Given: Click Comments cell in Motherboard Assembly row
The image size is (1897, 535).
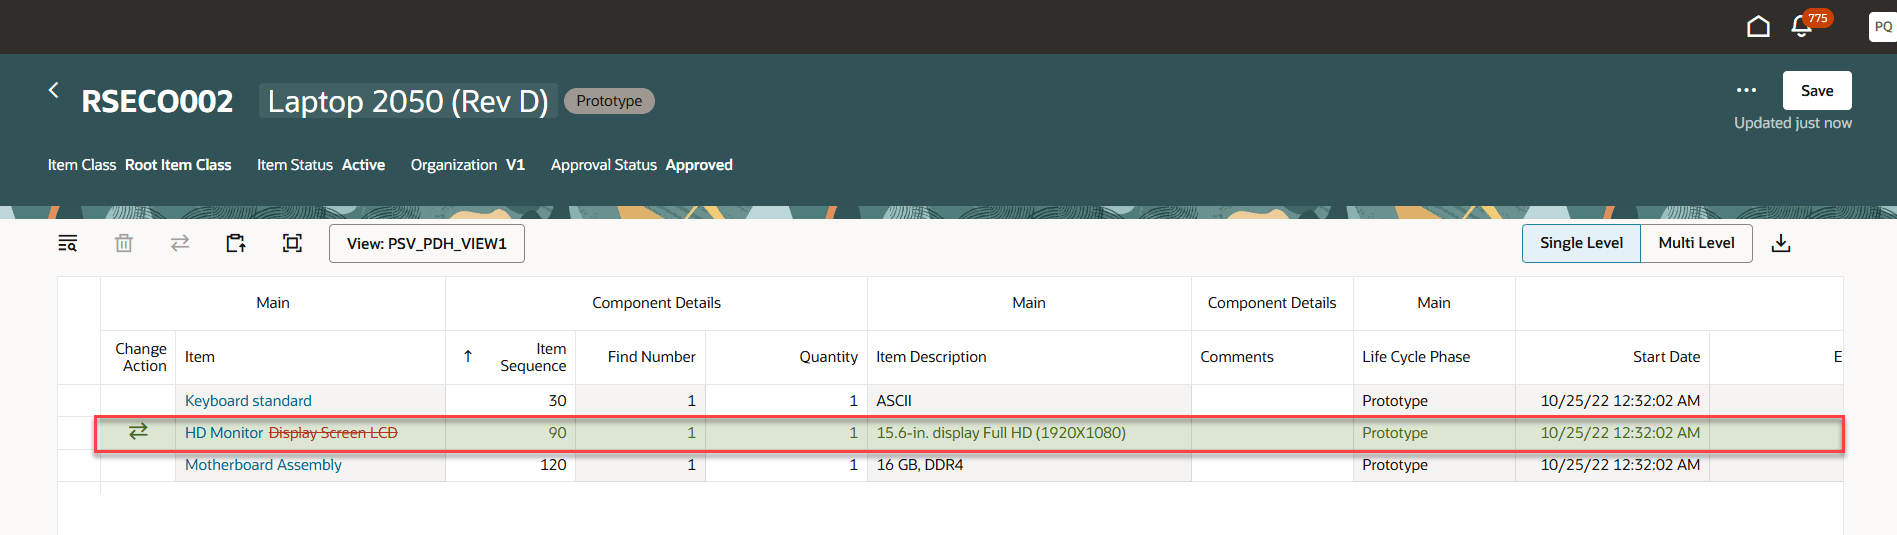Looking at the screenshot, I should click(1272, 464).
